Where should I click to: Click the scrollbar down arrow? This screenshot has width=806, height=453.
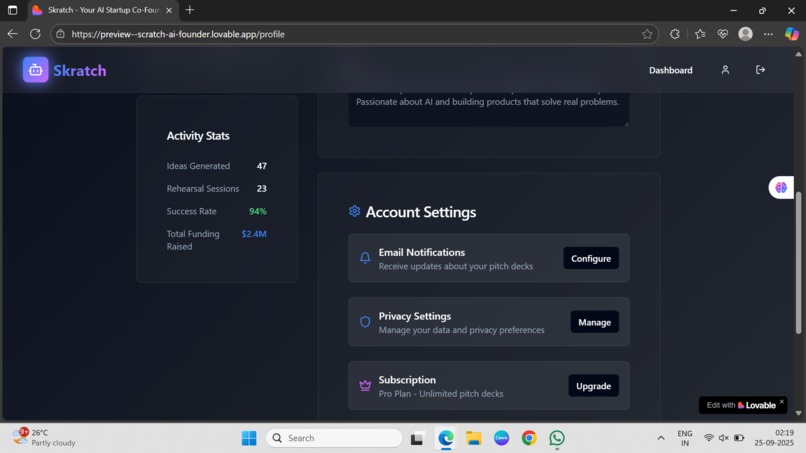click(x=798, y=413)
